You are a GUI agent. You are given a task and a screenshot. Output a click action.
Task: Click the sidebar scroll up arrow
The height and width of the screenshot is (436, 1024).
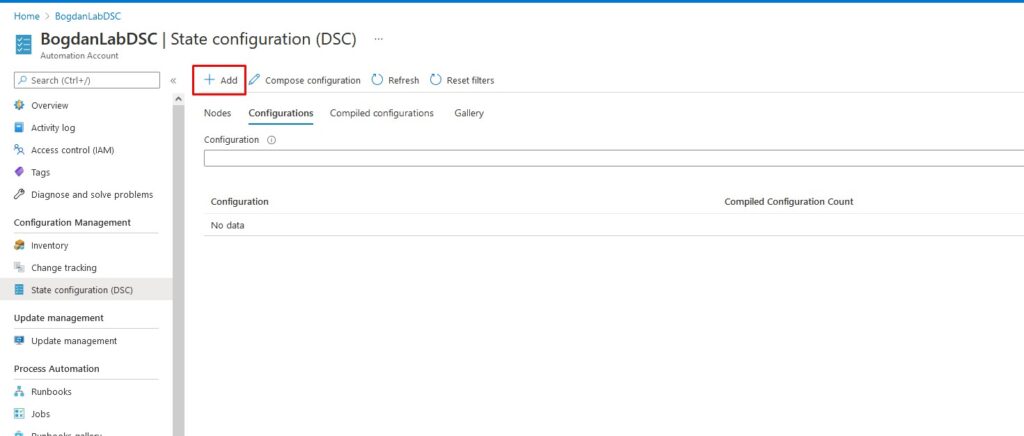tap(178, 99)
